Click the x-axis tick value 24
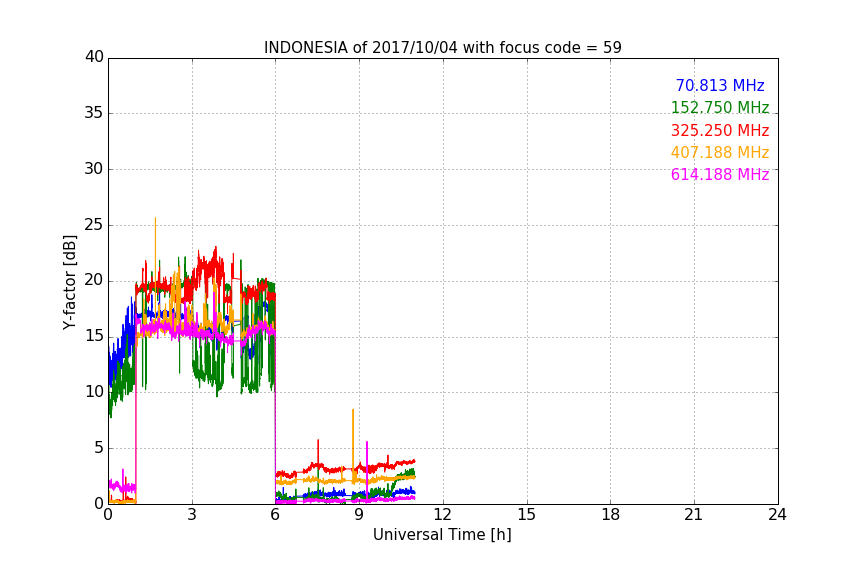 777,515
